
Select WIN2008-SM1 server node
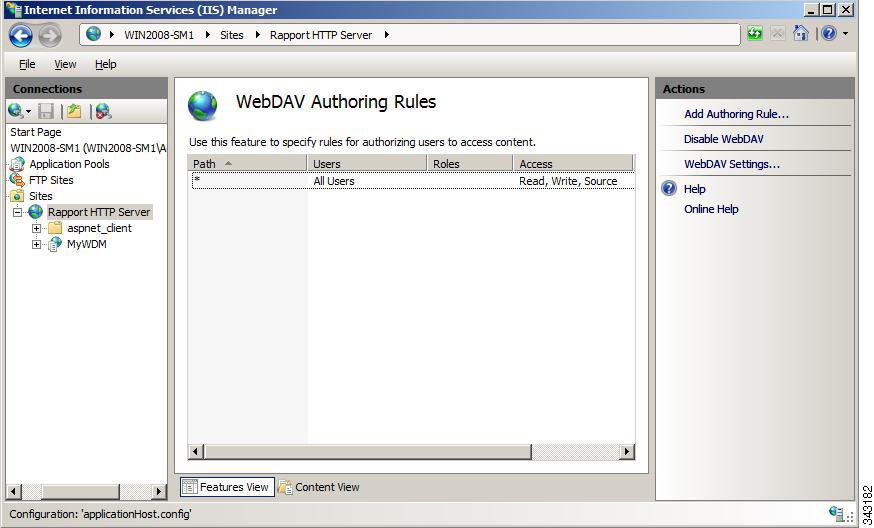88,148
